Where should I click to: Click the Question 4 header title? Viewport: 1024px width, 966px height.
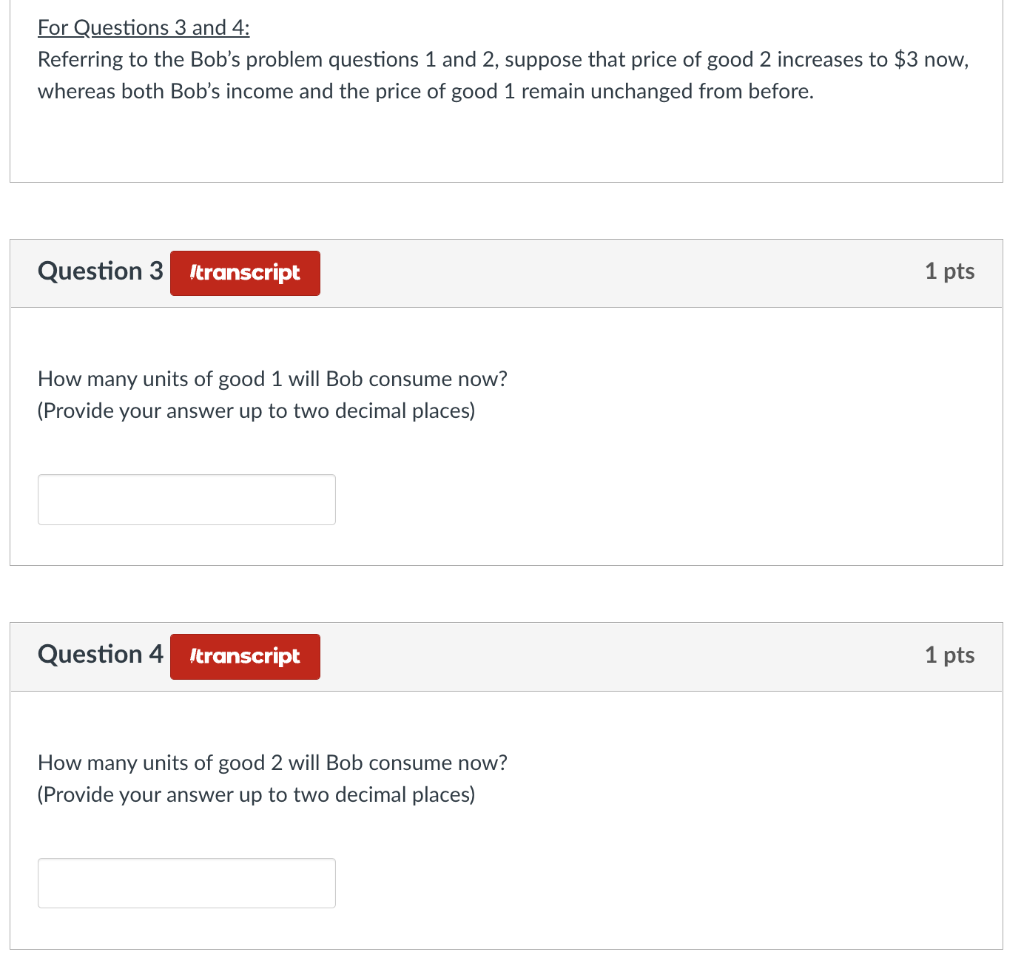(x=100, y=655)
